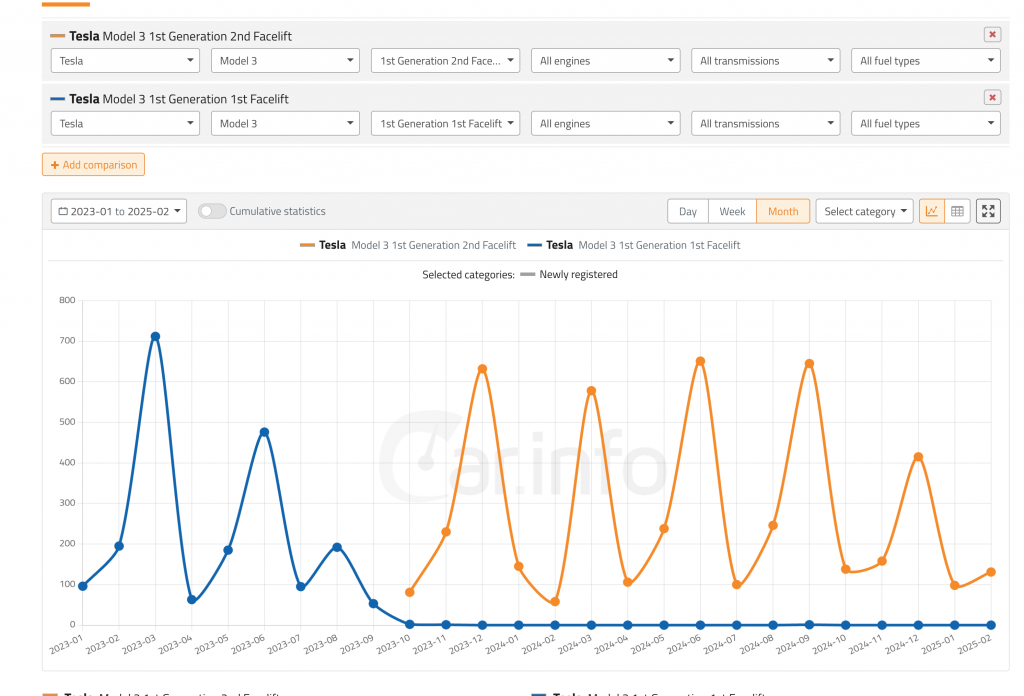Click the Newly registered category legend
Image resolution: width=1024 pixels, height=696 pixels.
(569, 274)
